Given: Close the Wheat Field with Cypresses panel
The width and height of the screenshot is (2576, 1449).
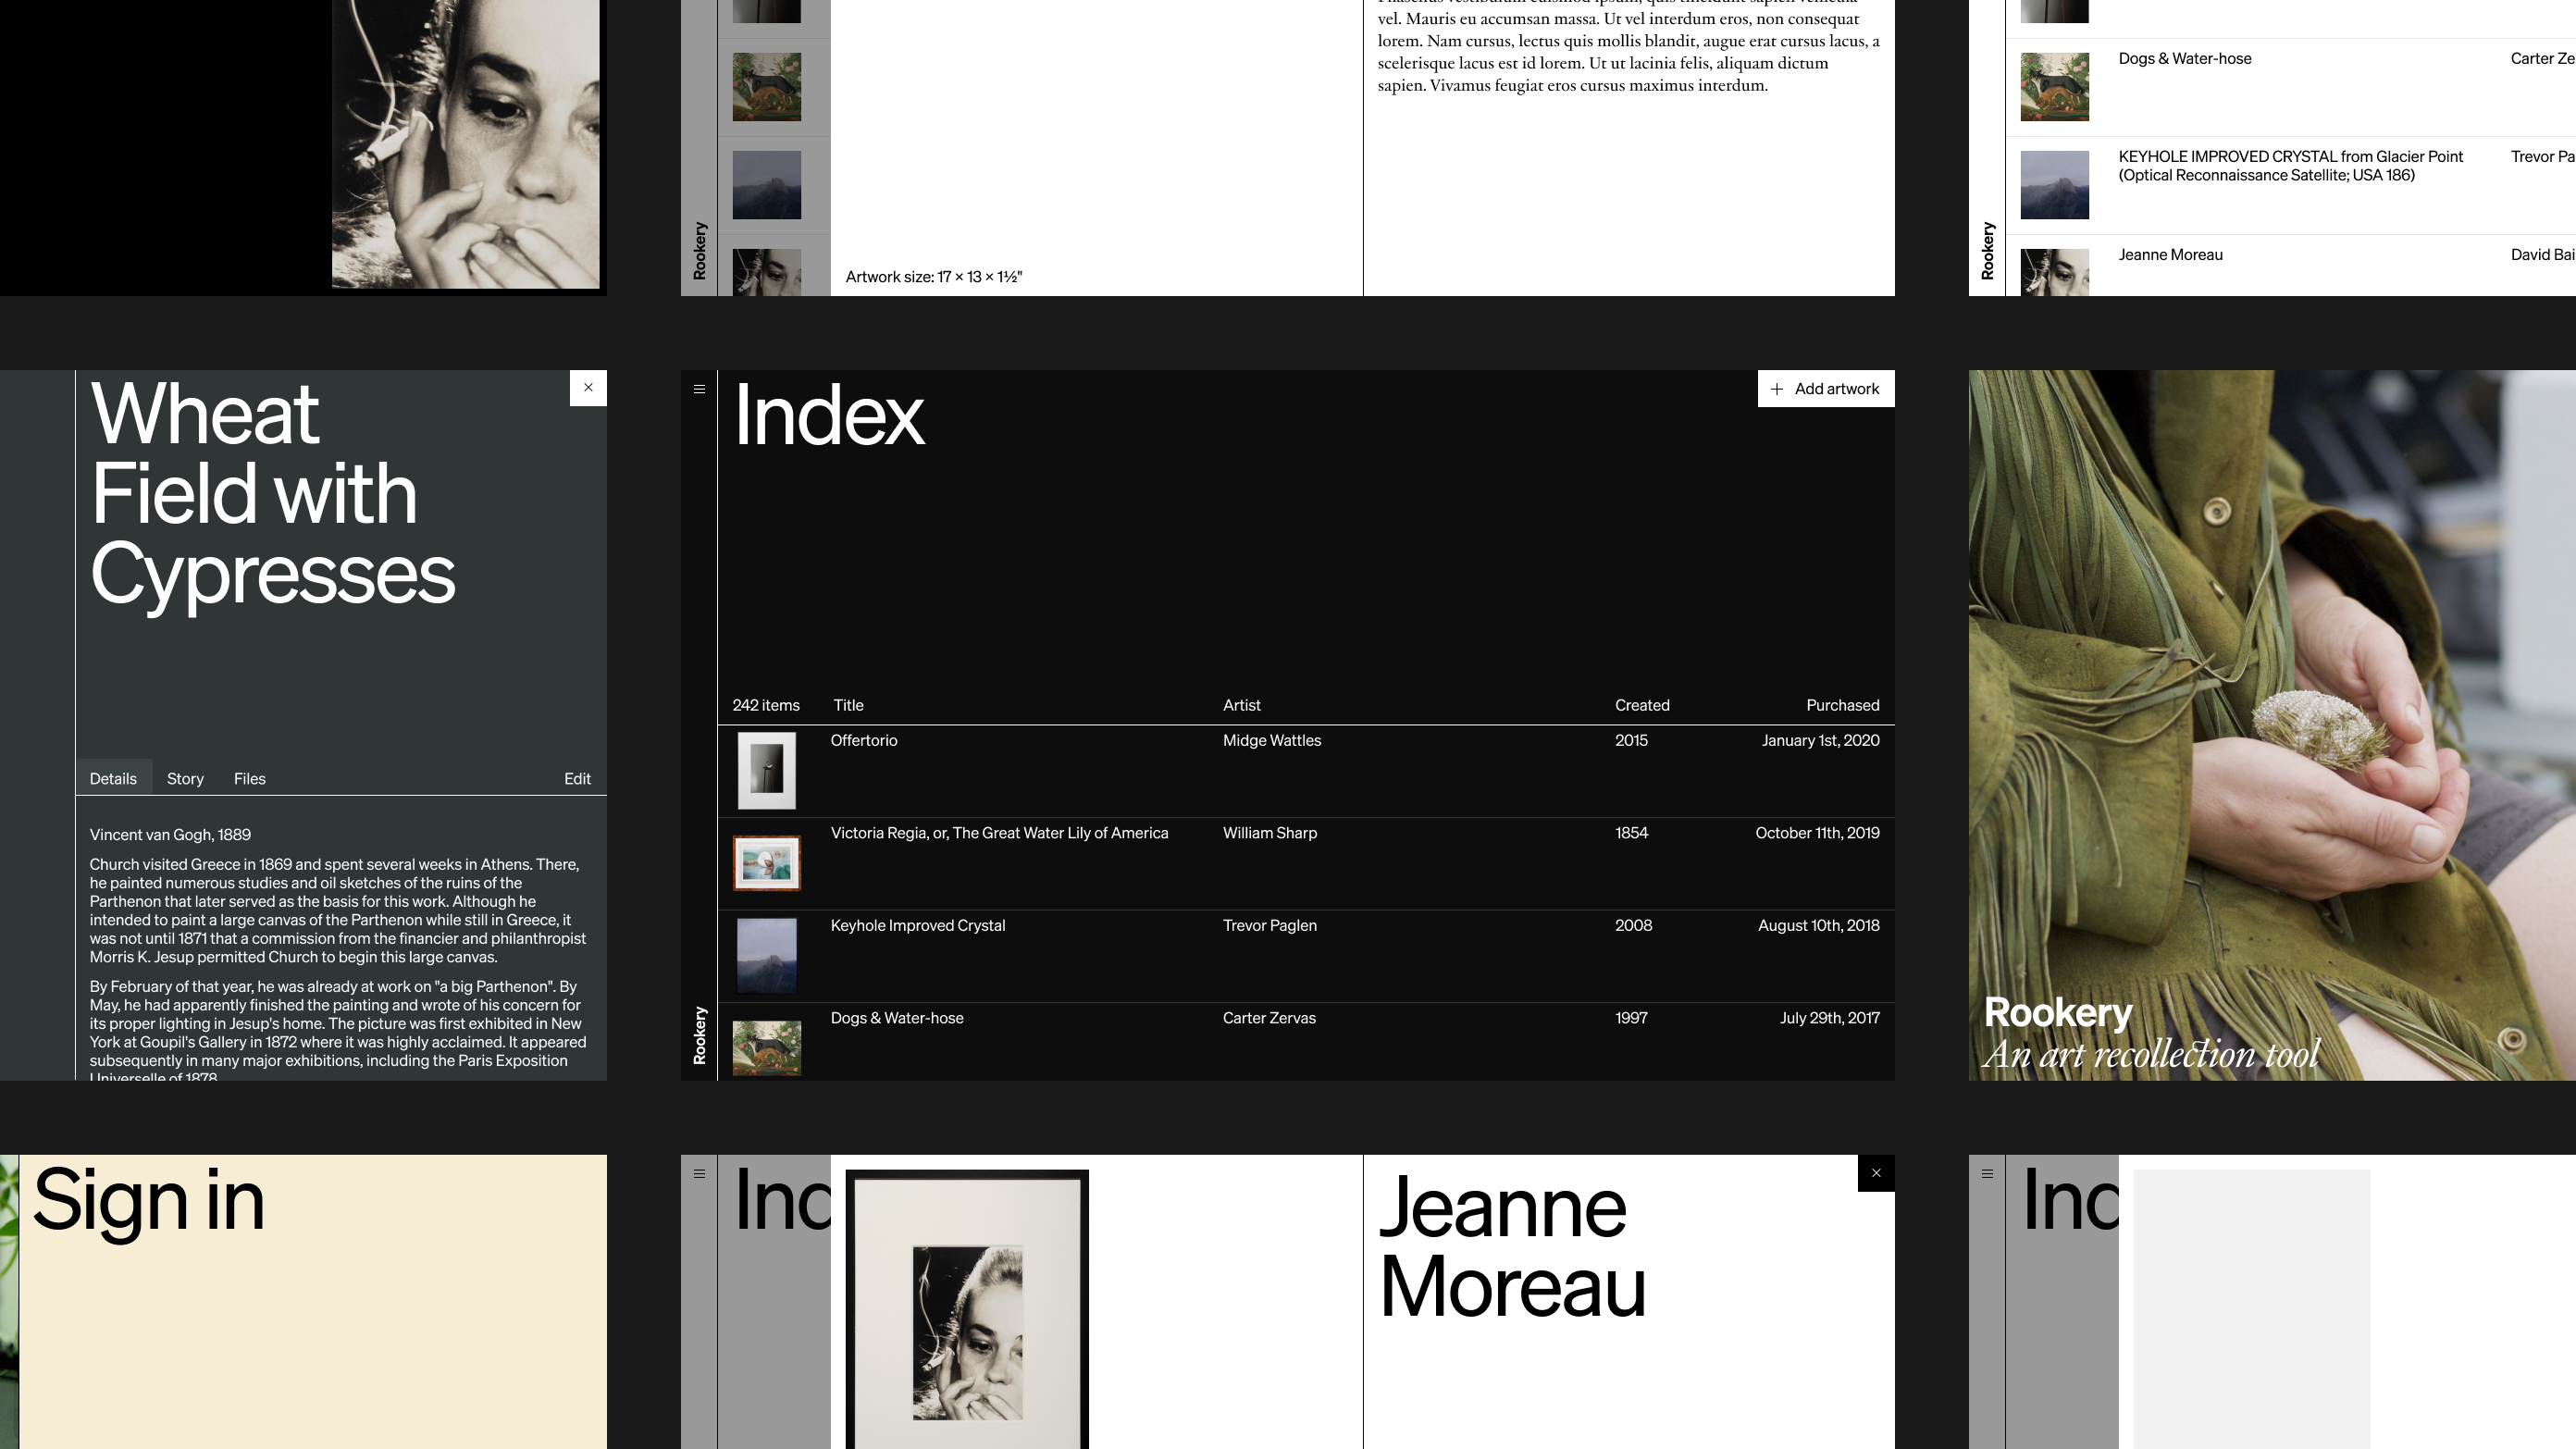Looking at the screenshot, I should [x=588, y=387].
